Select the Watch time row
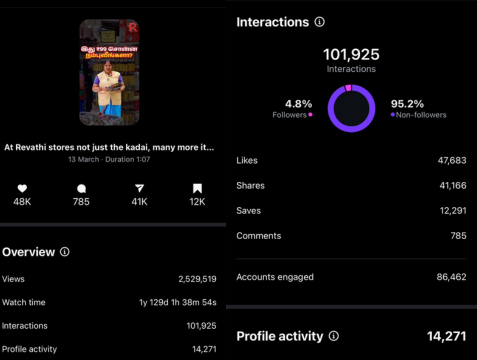The image size is (477, 360). 109,302
